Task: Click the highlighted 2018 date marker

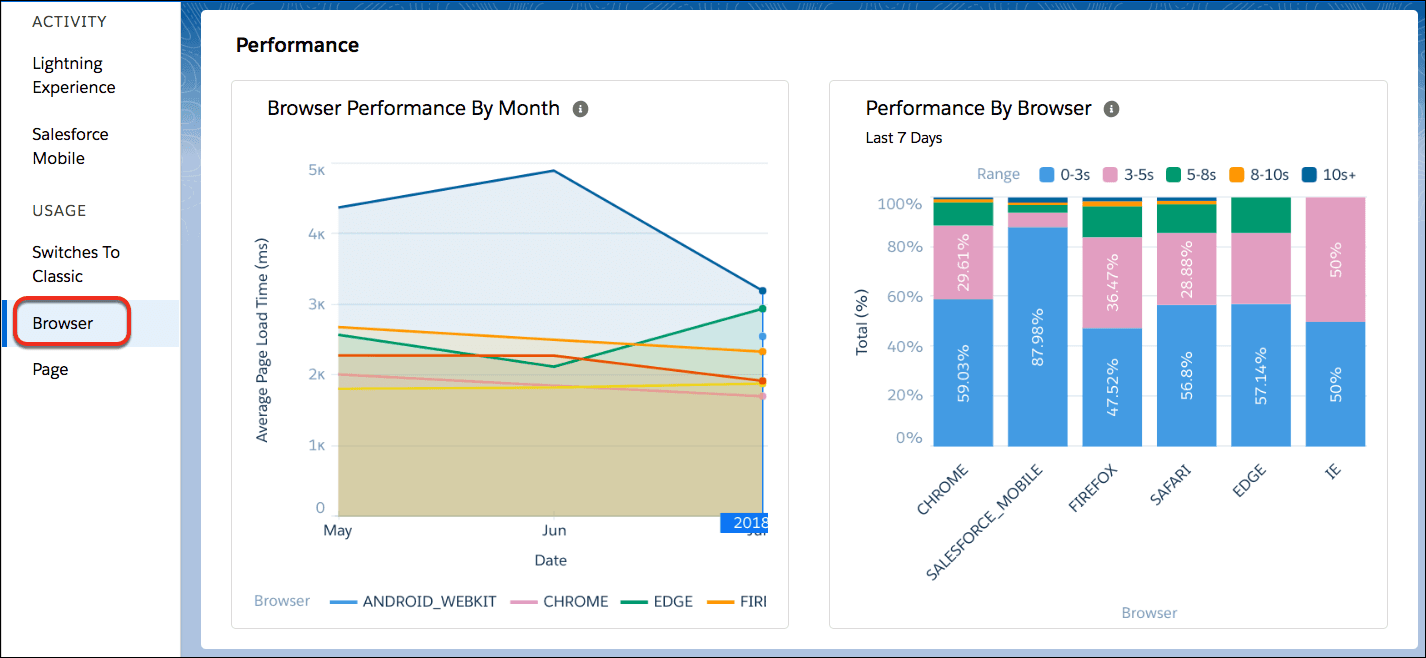Action: click(750, 523)
